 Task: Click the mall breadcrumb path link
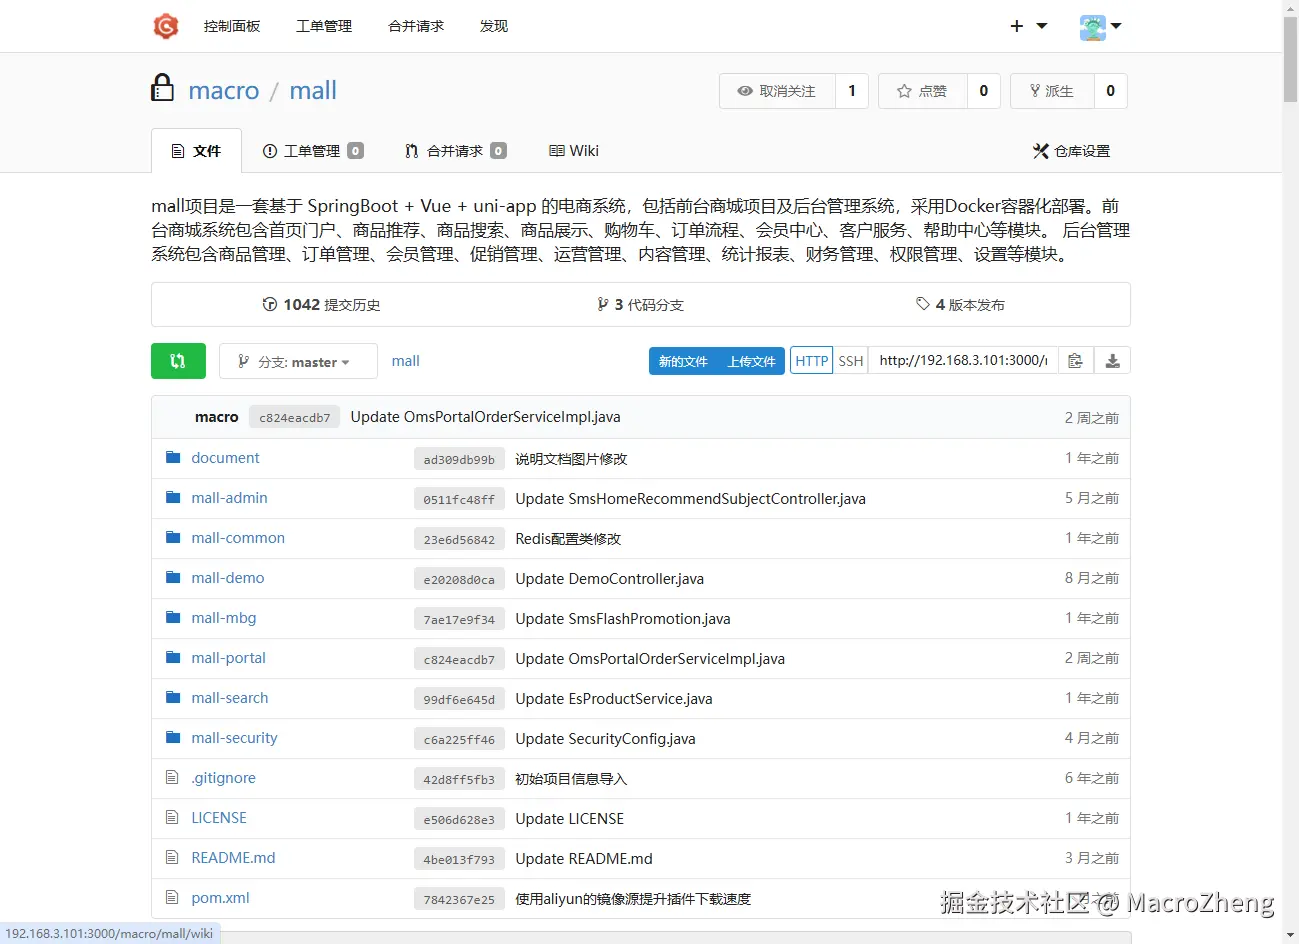(405, 361)
